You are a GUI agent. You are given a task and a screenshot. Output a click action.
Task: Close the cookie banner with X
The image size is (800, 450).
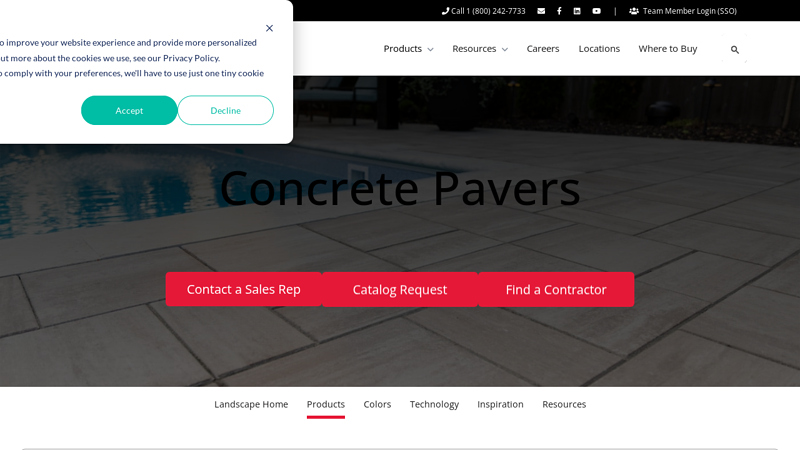tap(269, 28)
